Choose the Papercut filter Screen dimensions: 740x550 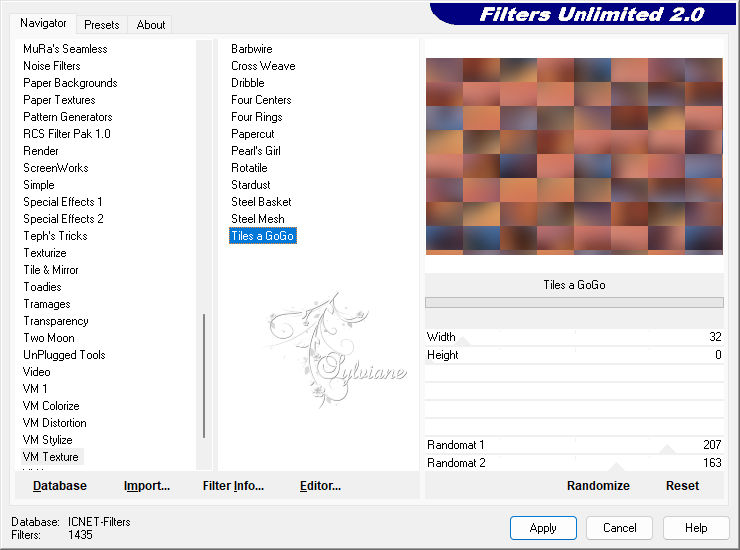pos(252,134)
